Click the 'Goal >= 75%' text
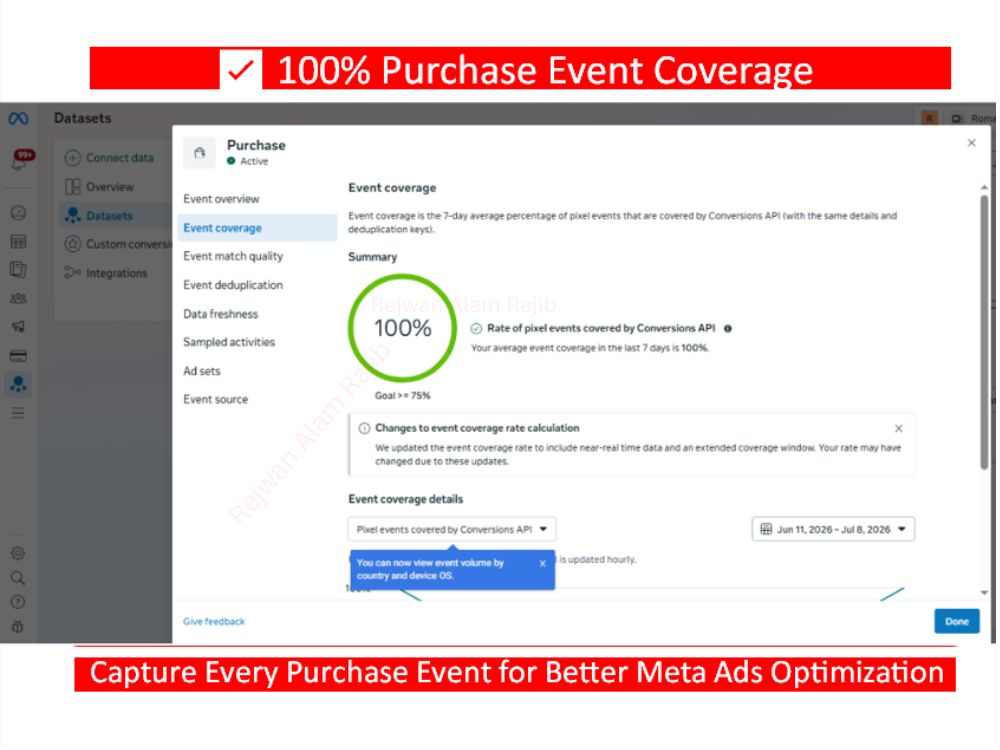1000x750 pixels. [402, 396]
